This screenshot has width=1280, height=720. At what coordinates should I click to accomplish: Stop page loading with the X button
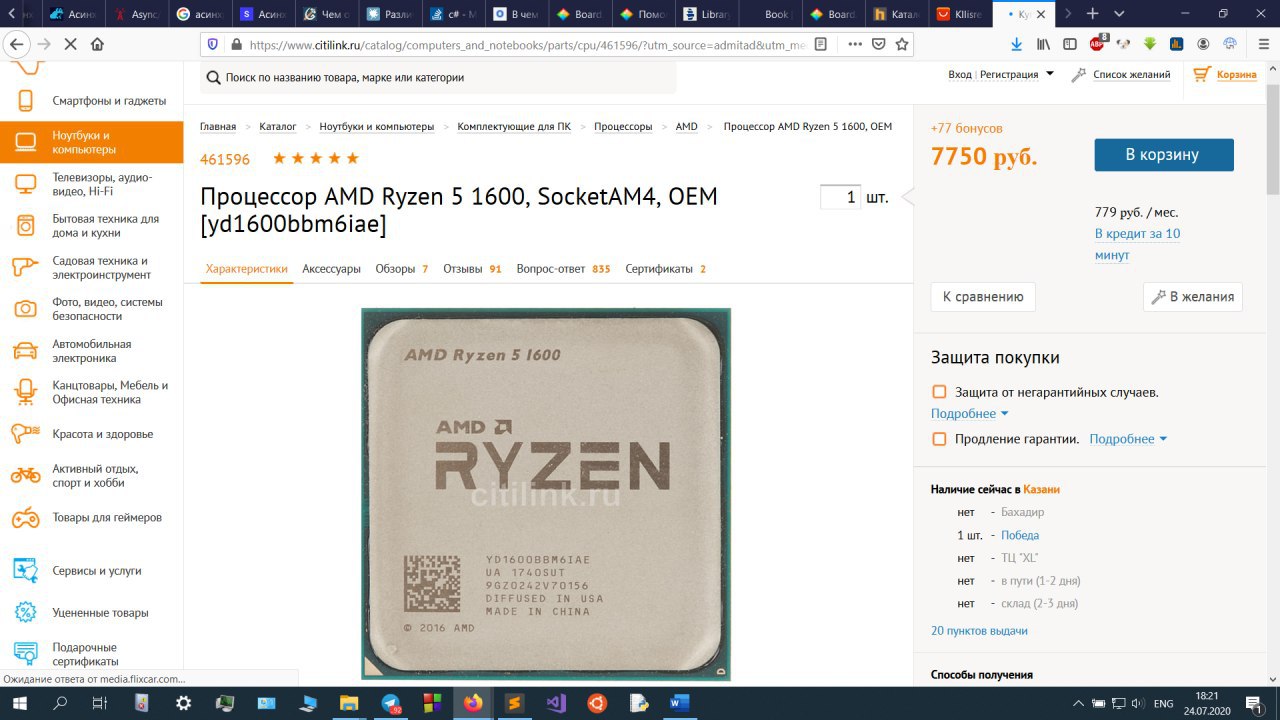click(x=70, y=44)
